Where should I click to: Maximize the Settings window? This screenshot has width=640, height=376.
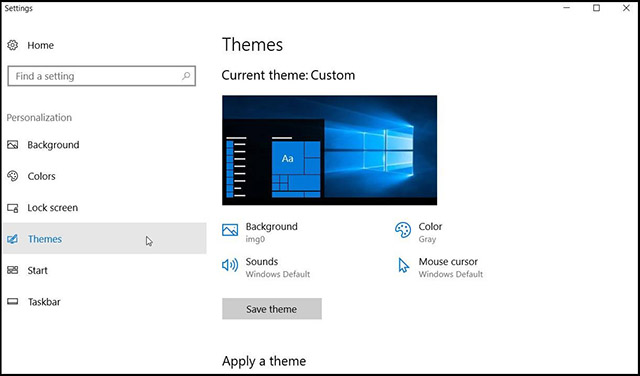[x=596, y=8]
